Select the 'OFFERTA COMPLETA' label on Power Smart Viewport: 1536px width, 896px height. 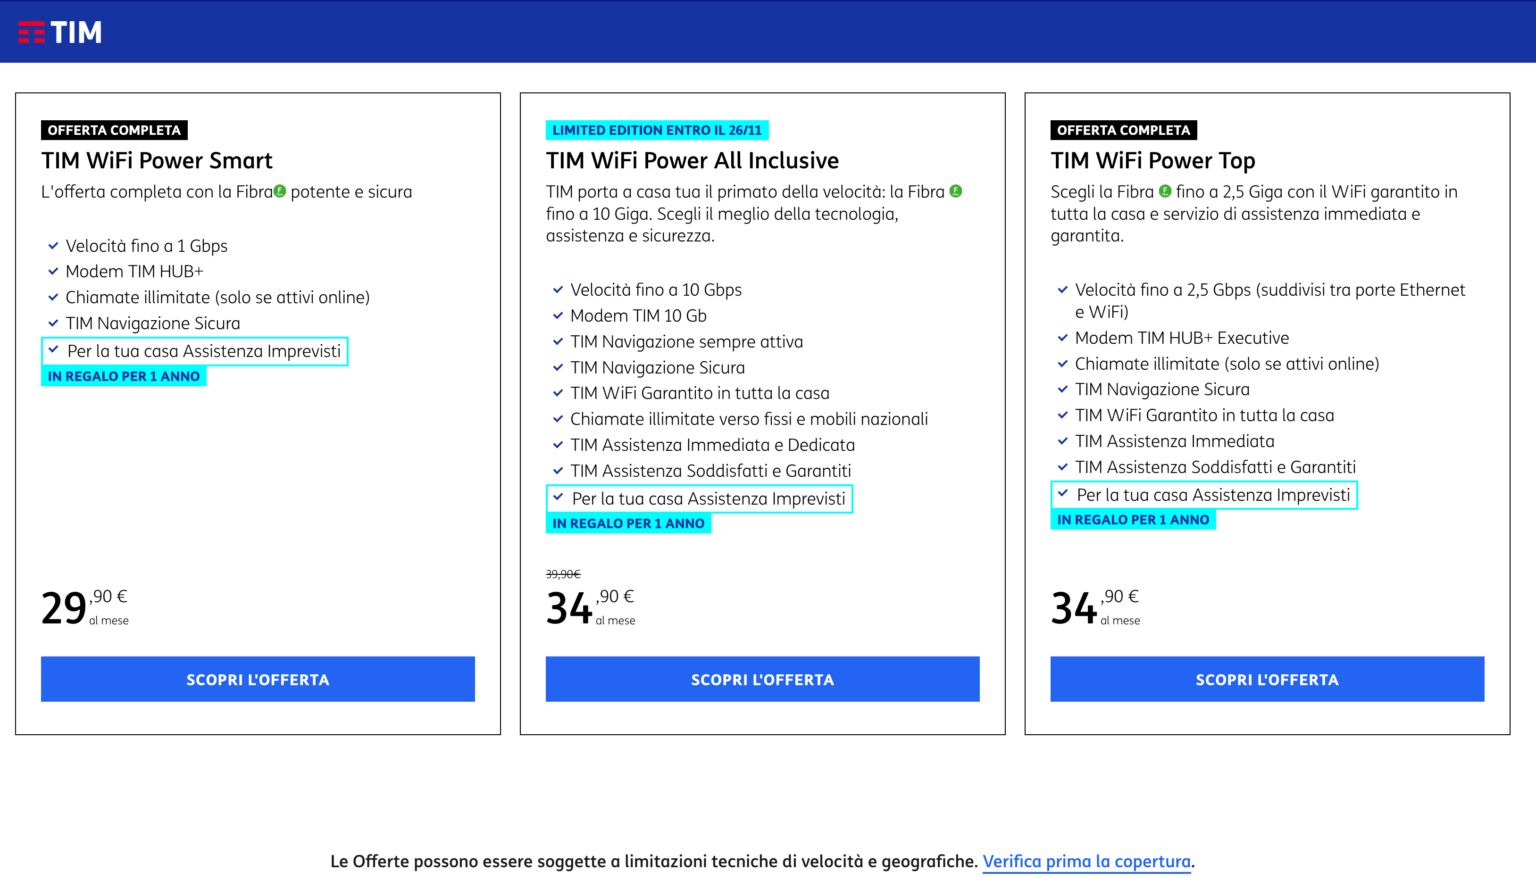(x=114, y=129)
